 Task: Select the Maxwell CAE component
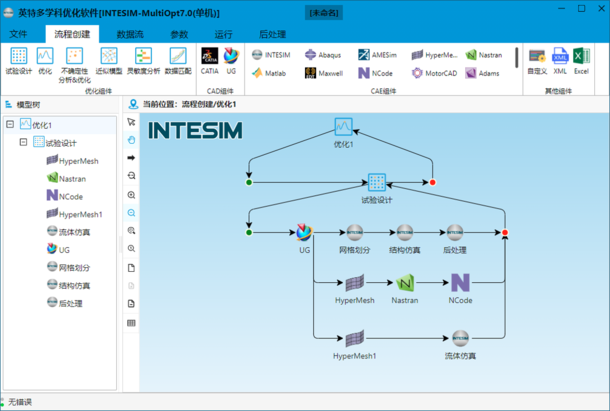pos(324,73)
